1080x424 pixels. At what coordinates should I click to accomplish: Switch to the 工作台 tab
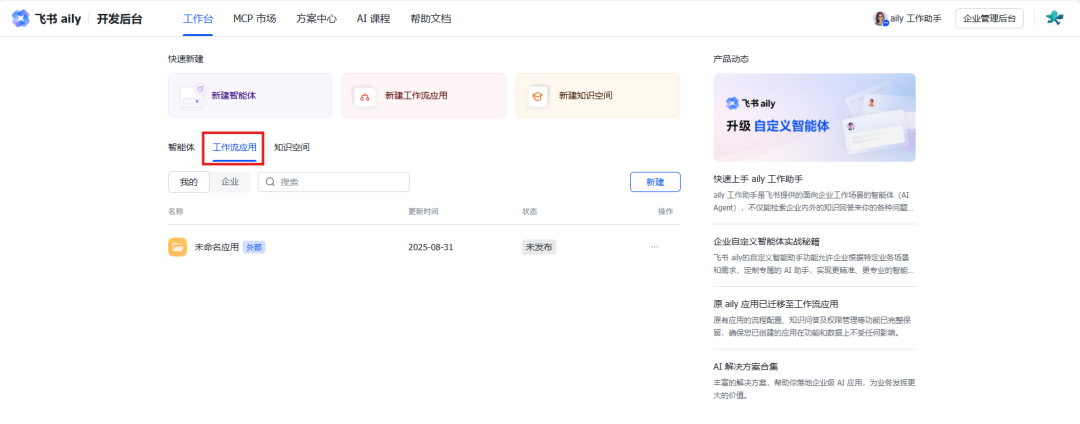198,19
